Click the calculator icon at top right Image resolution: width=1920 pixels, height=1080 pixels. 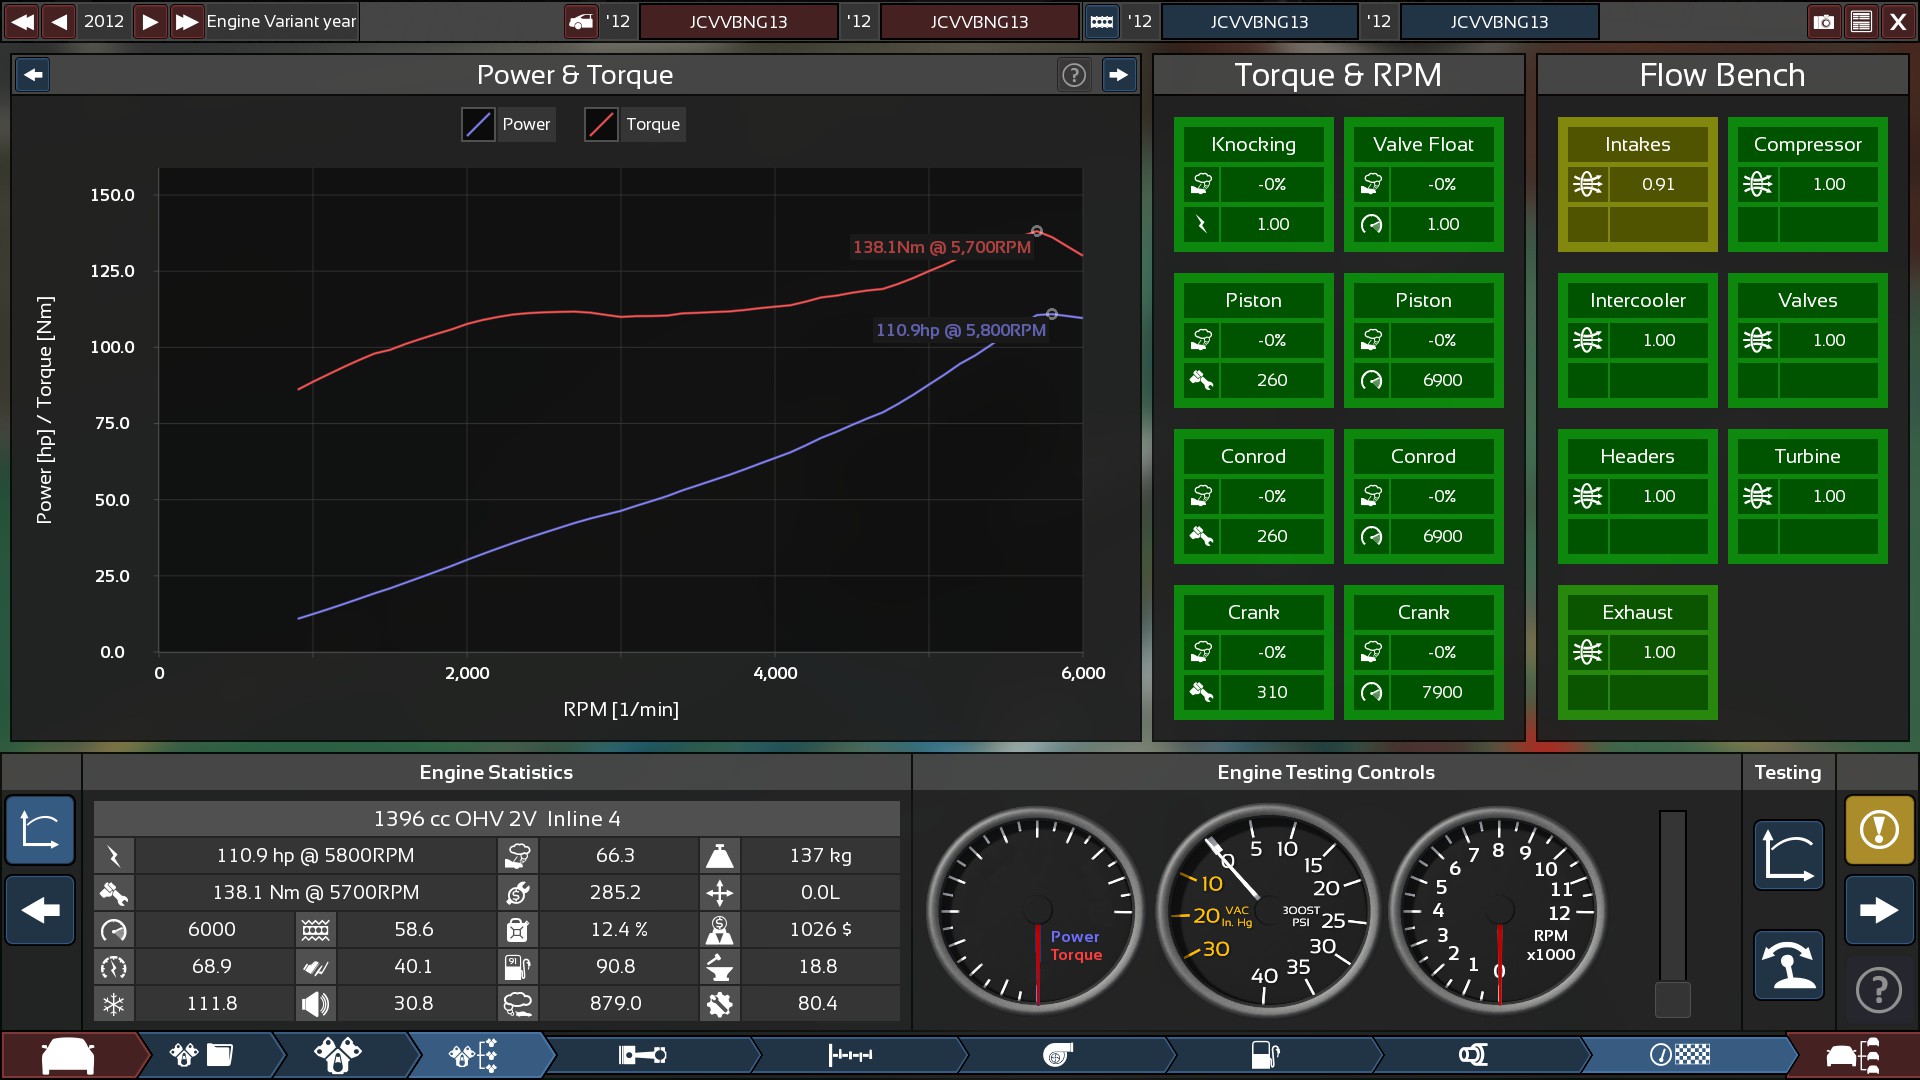1861,21
